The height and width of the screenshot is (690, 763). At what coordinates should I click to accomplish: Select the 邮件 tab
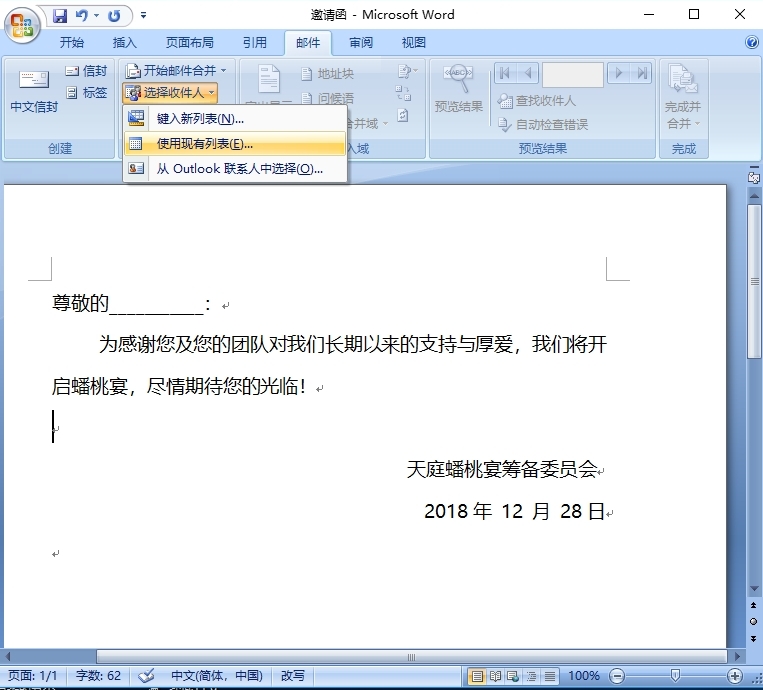coord(308,43)
